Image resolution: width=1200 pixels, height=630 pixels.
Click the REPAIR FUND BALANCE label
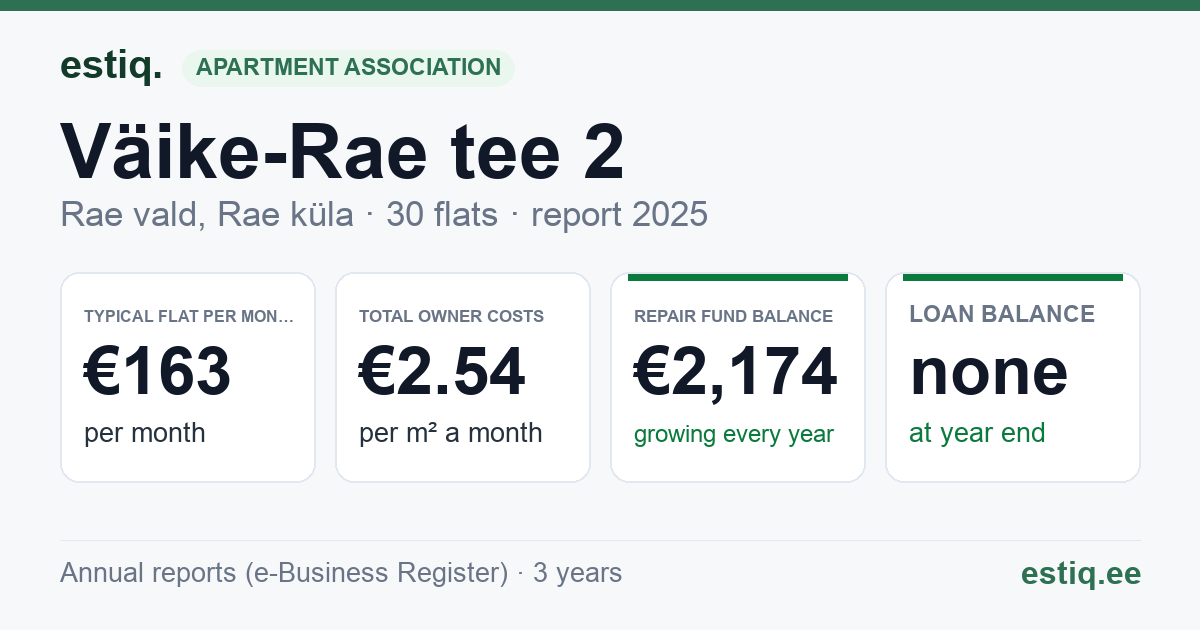(734, 316)
